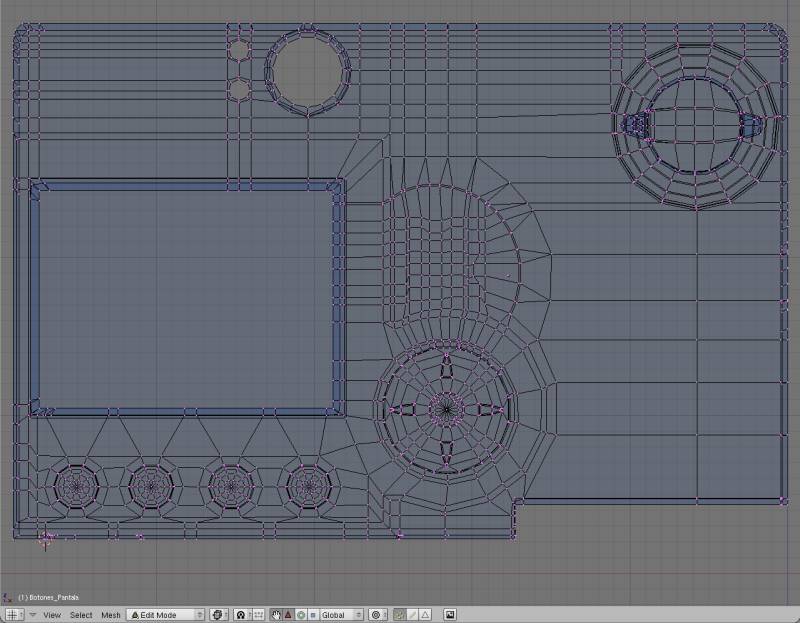This screenshot has width=800, height=623.
Task: Click the Botones_Pantala object name label
Action: tap(49, 597)
